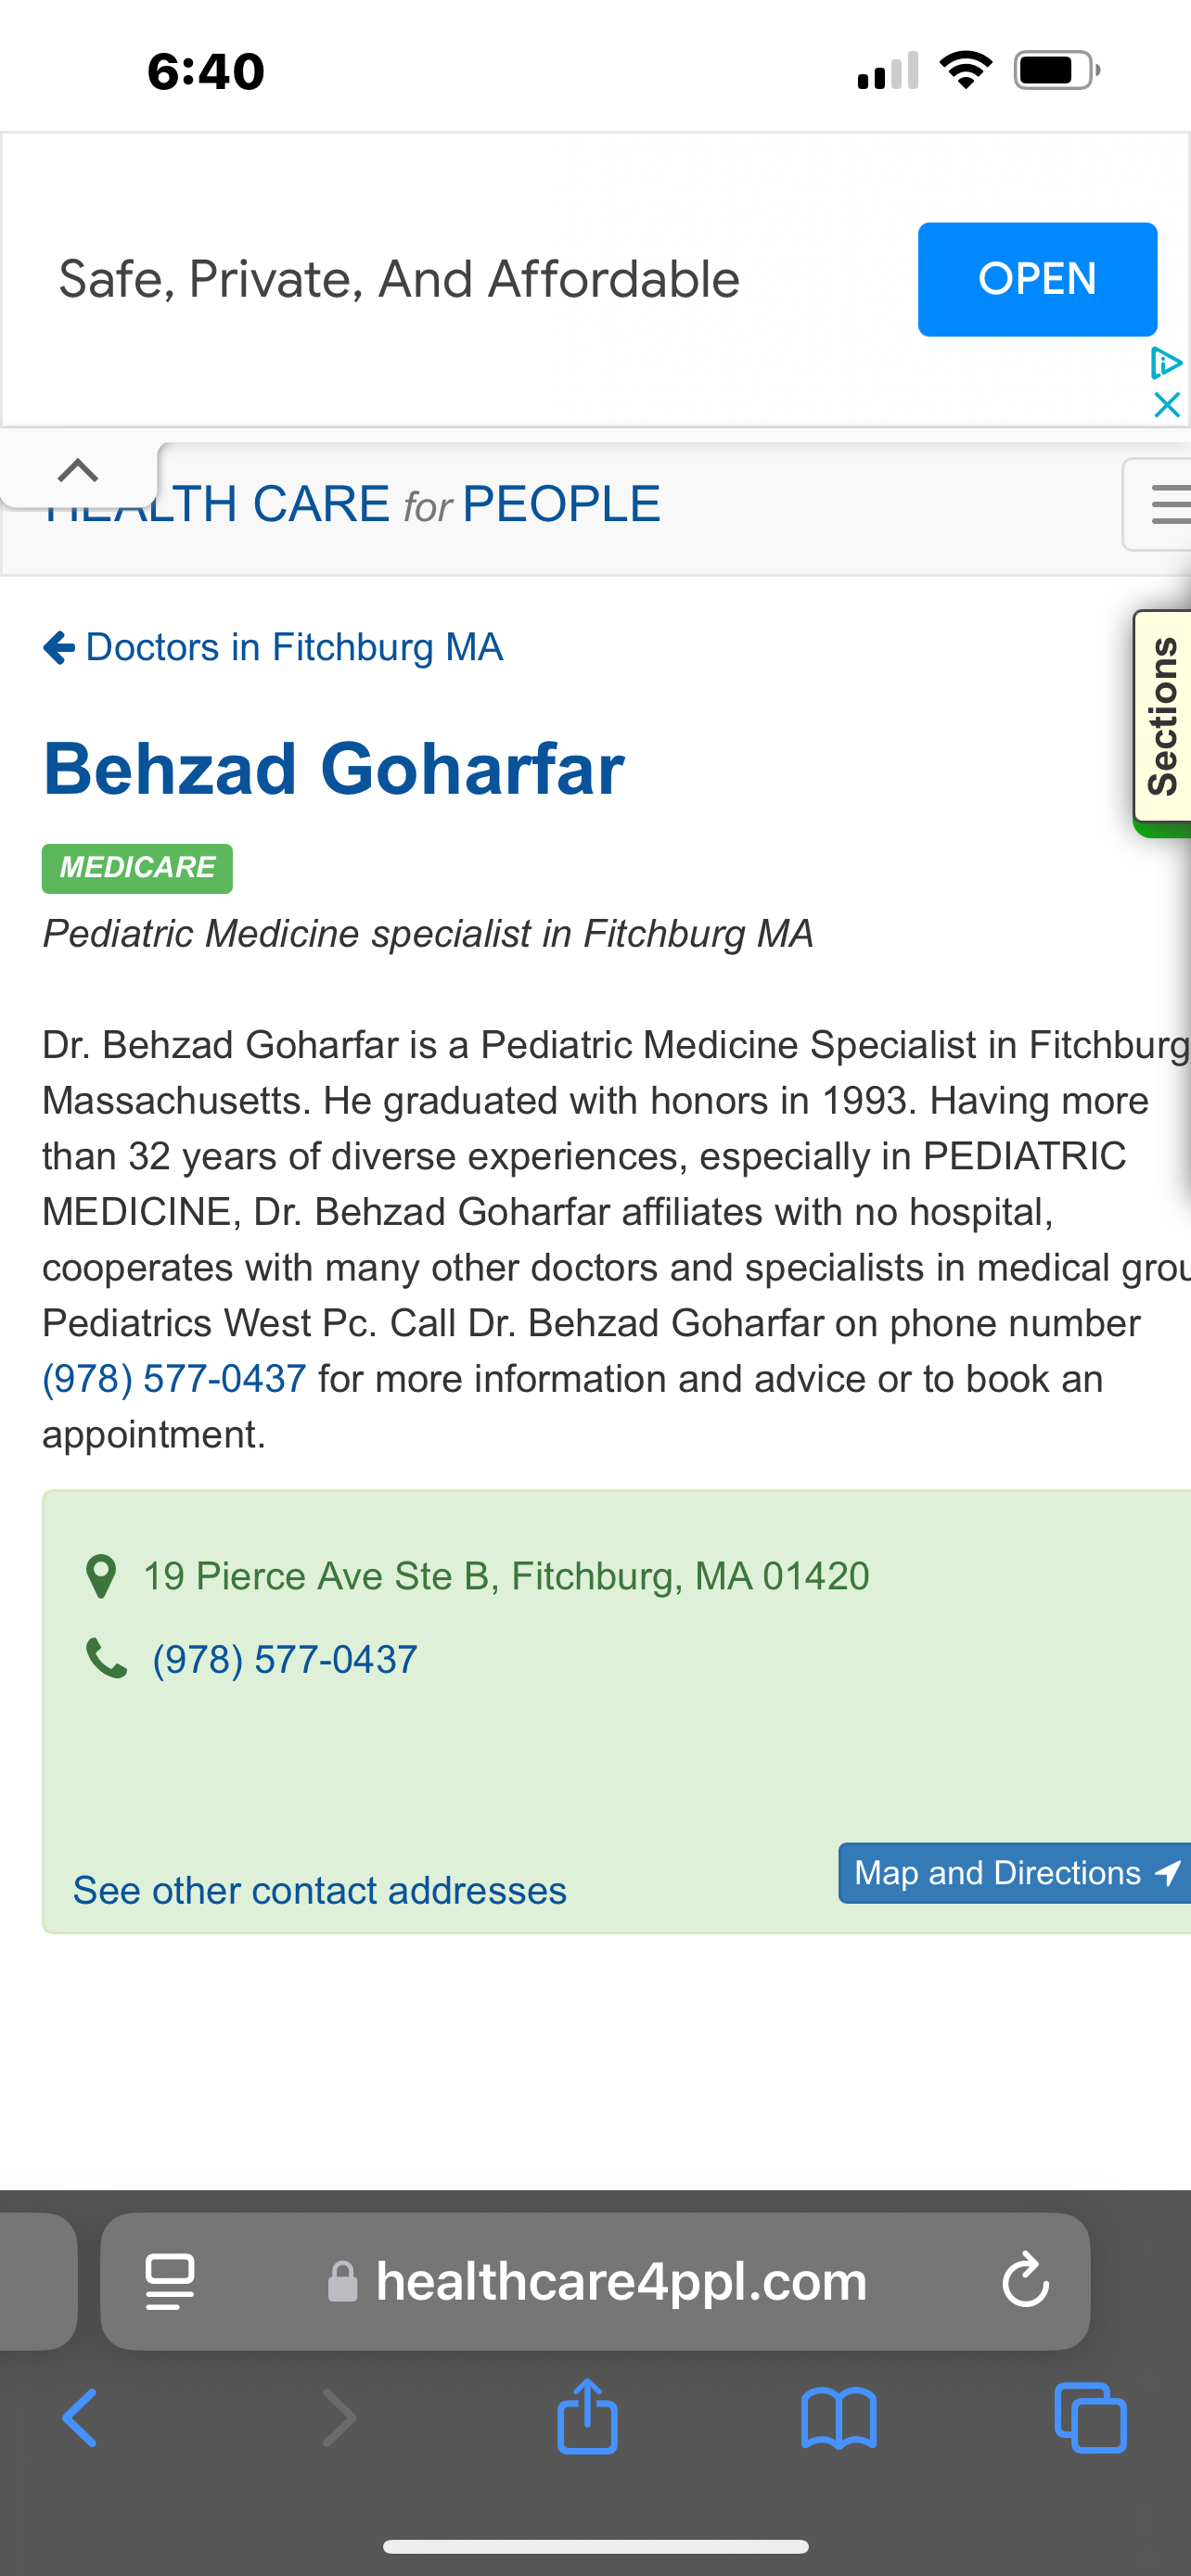Screen dimensions: 1191x2576
Task: Show open tabs overview icon
Action: point(1090,2418)
